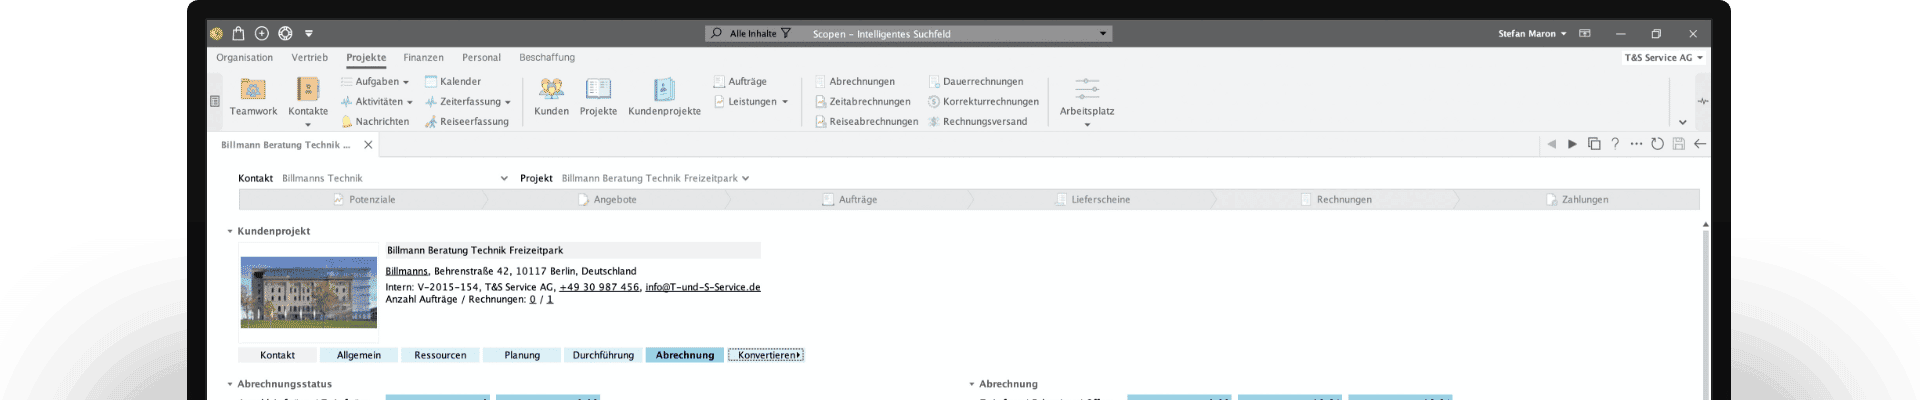Viewport: 1920px width, 400px height.
Task: Click the app logo icon in title bar
Action: (216, 33)
